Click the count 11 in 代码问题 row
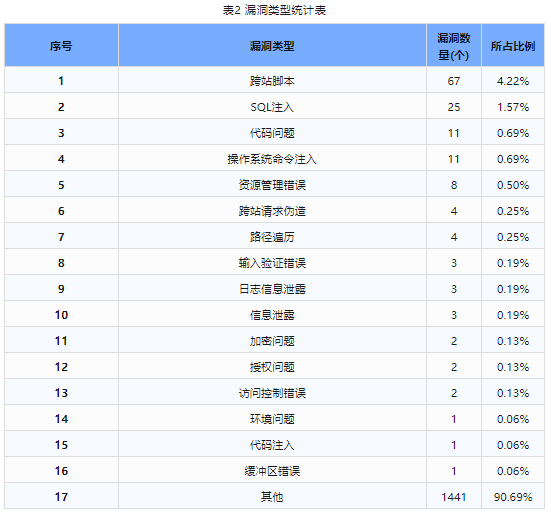The image size is (551, 514). click(x=454, y=133)
